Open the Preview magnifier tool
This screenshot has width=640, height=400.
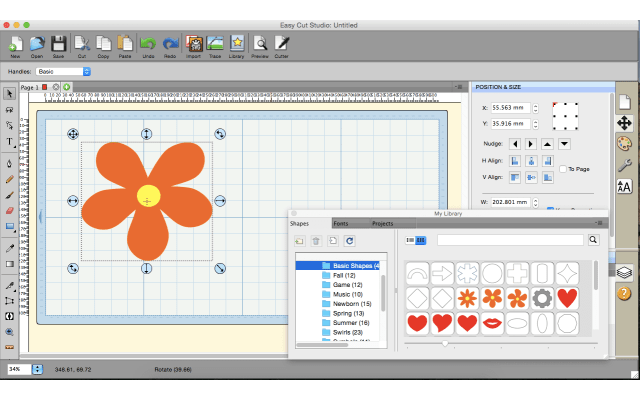click(260, 44)
